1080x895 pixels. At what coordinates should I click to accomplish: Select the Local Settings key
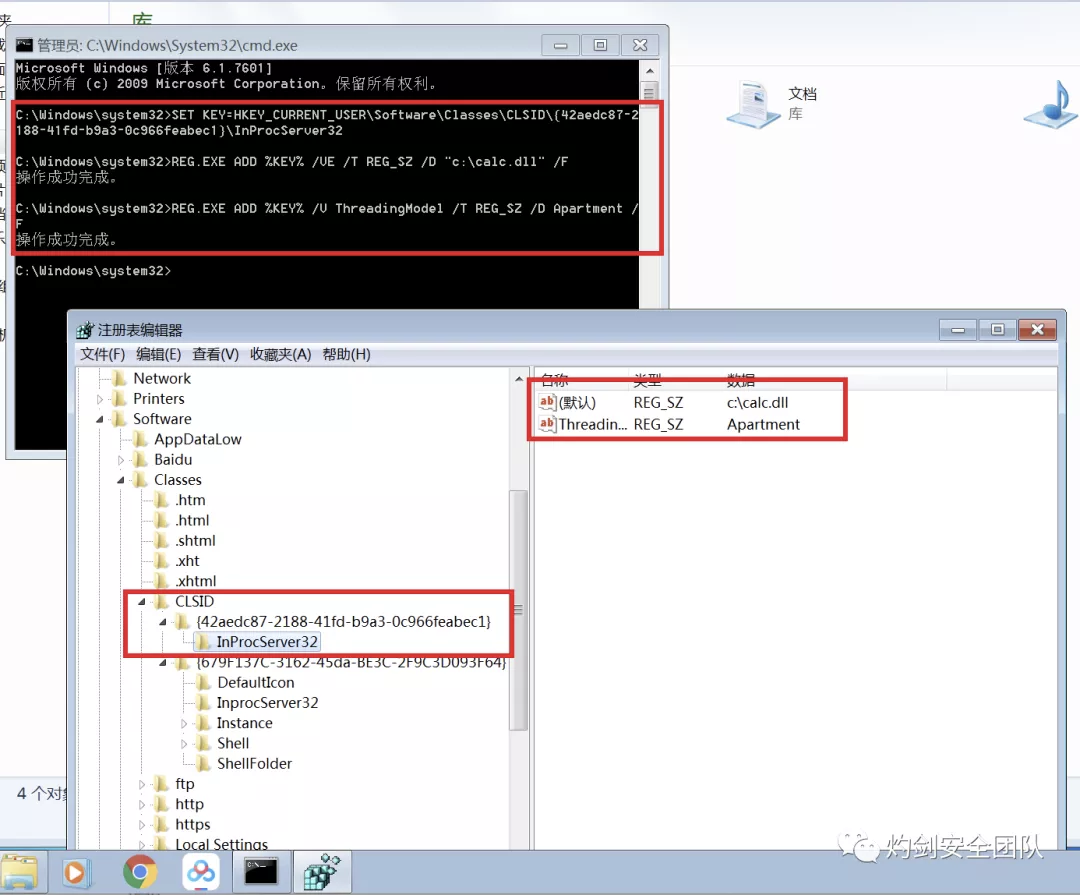click(221, 844)
